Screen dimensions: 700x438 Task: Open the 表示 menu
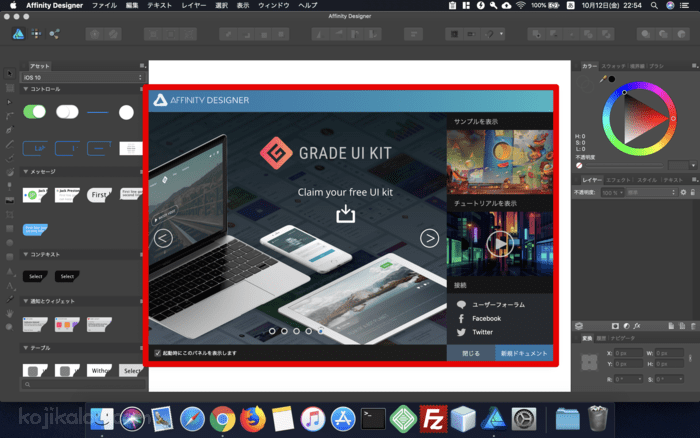tap(243, 5)
